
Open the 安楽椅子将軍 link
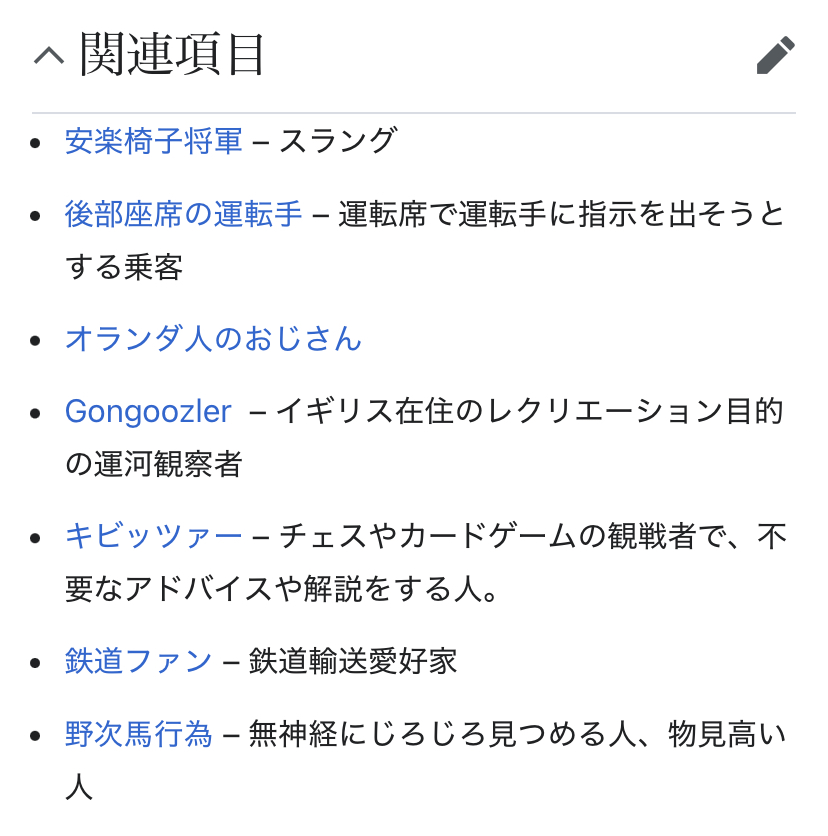(x=153, y=141)
